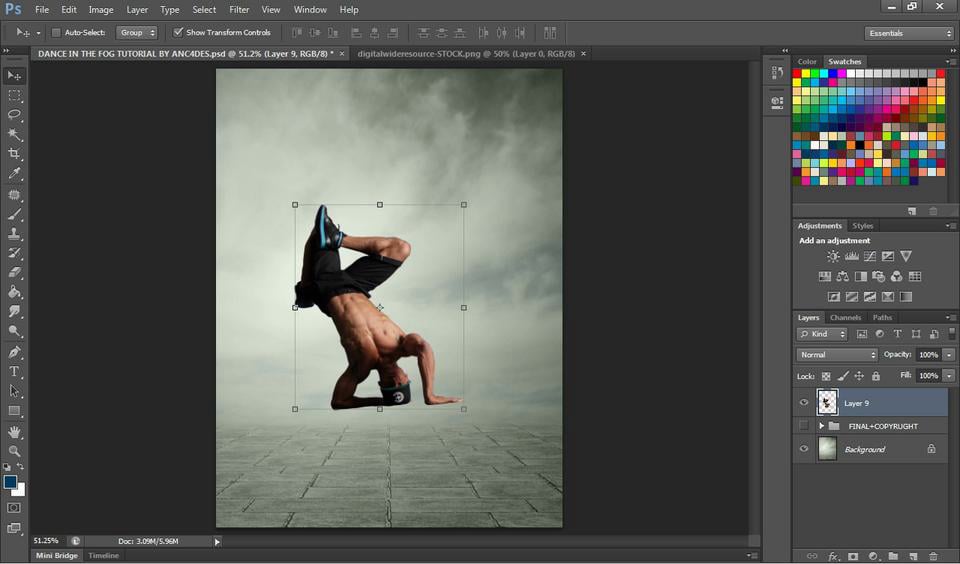
Task: Expand the FINAL+COPYRUGHT group
Action: [x=821, y=426]
